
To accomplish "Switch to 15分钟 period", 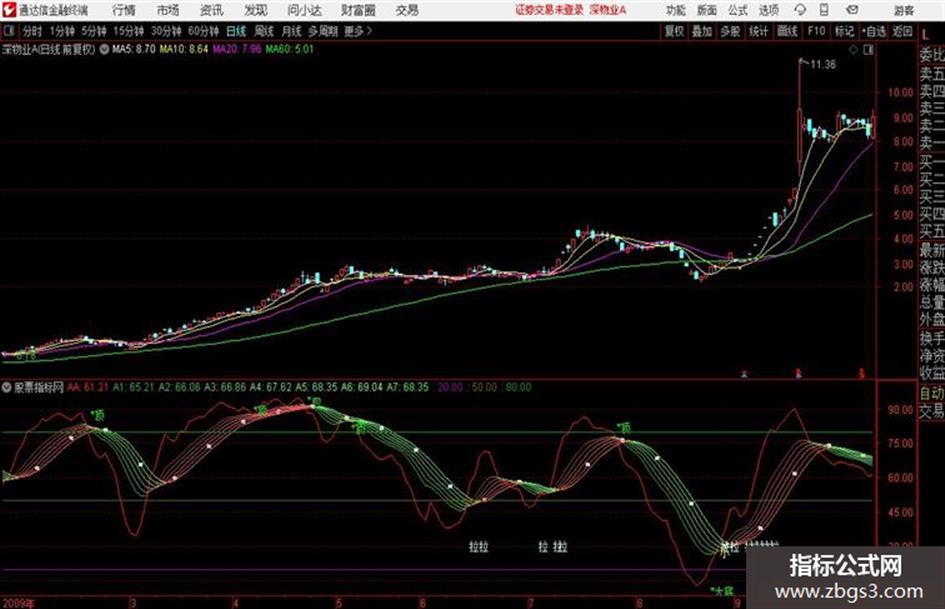I will 129,31.
